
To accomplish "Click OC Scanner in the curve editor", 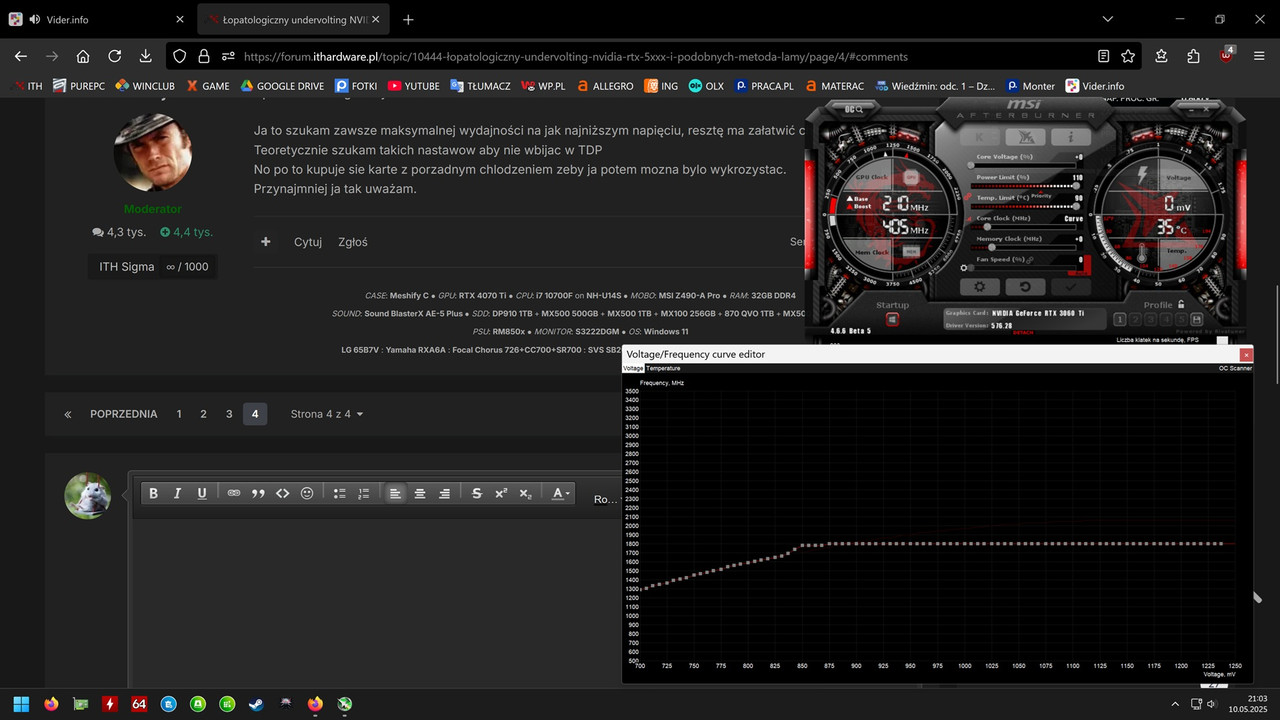I will [x=1235, y=368].
